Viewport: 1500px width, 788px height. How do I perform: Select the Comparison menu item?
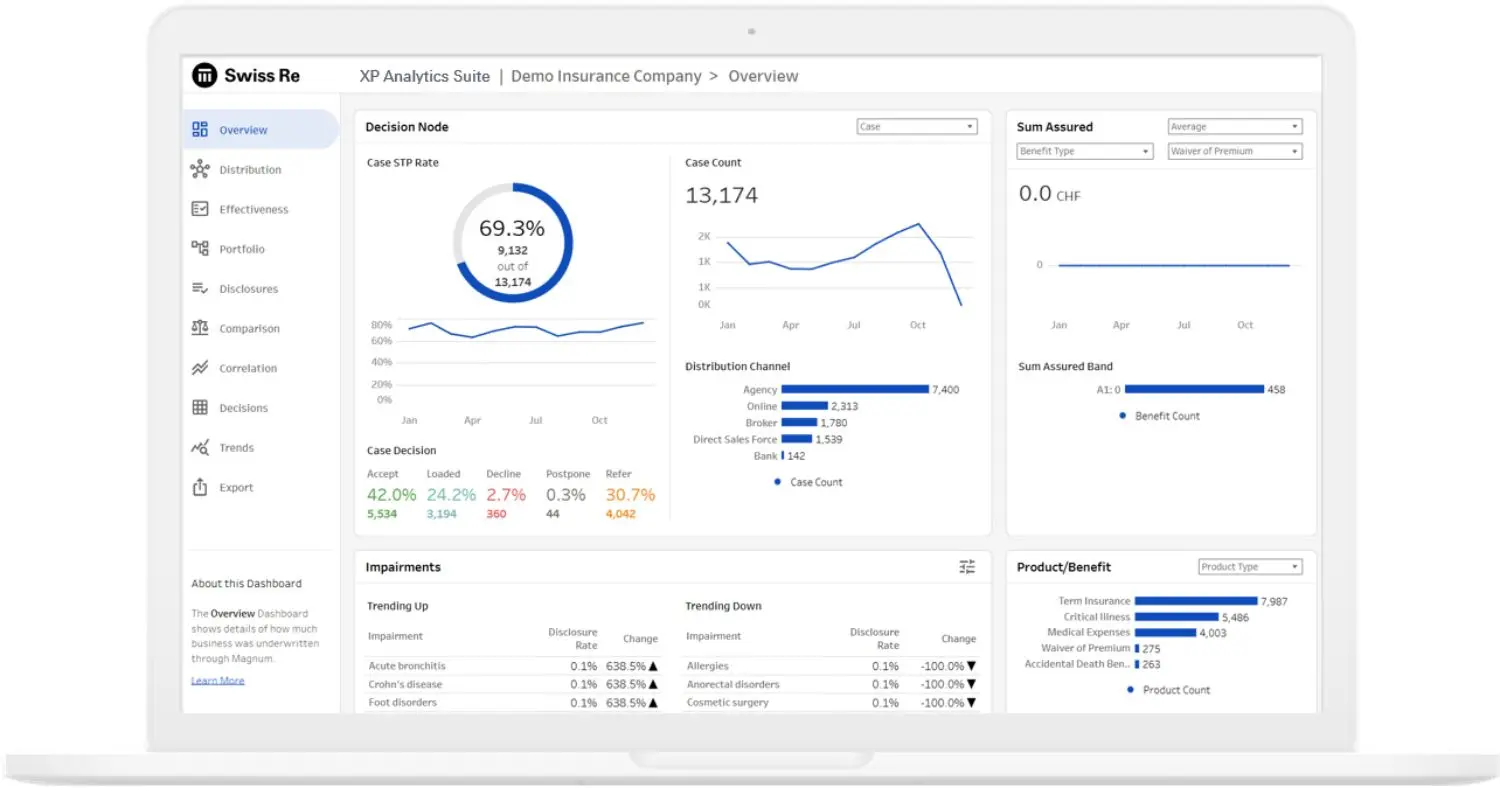point(249,328)
